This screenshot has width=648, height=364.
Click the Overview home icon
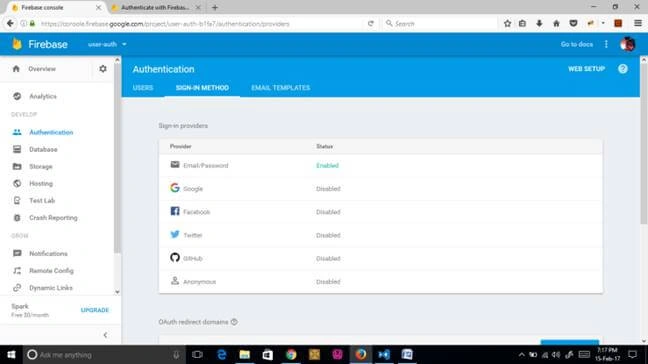tap(16, 69)
